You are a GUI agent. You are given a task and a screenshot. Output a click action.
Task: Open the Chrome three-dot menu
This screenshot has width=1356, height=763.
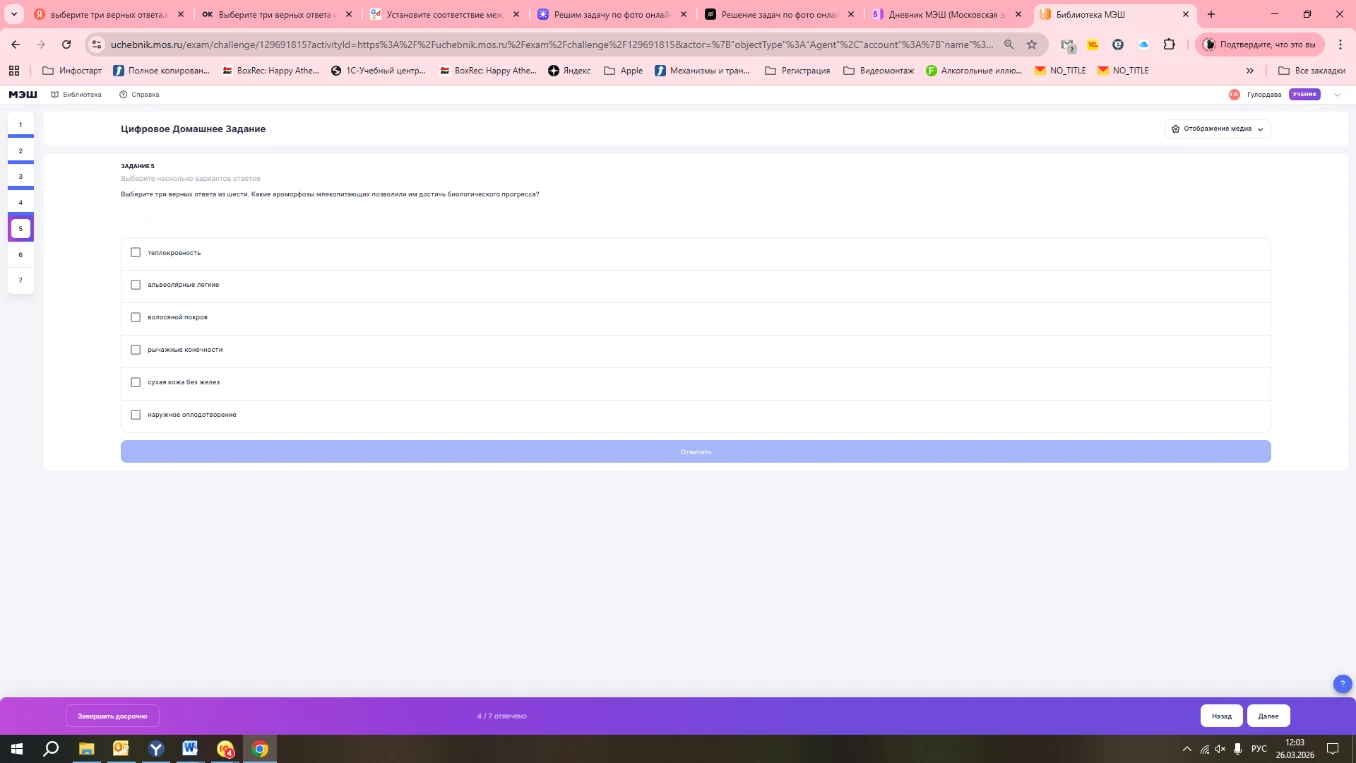1340,45
